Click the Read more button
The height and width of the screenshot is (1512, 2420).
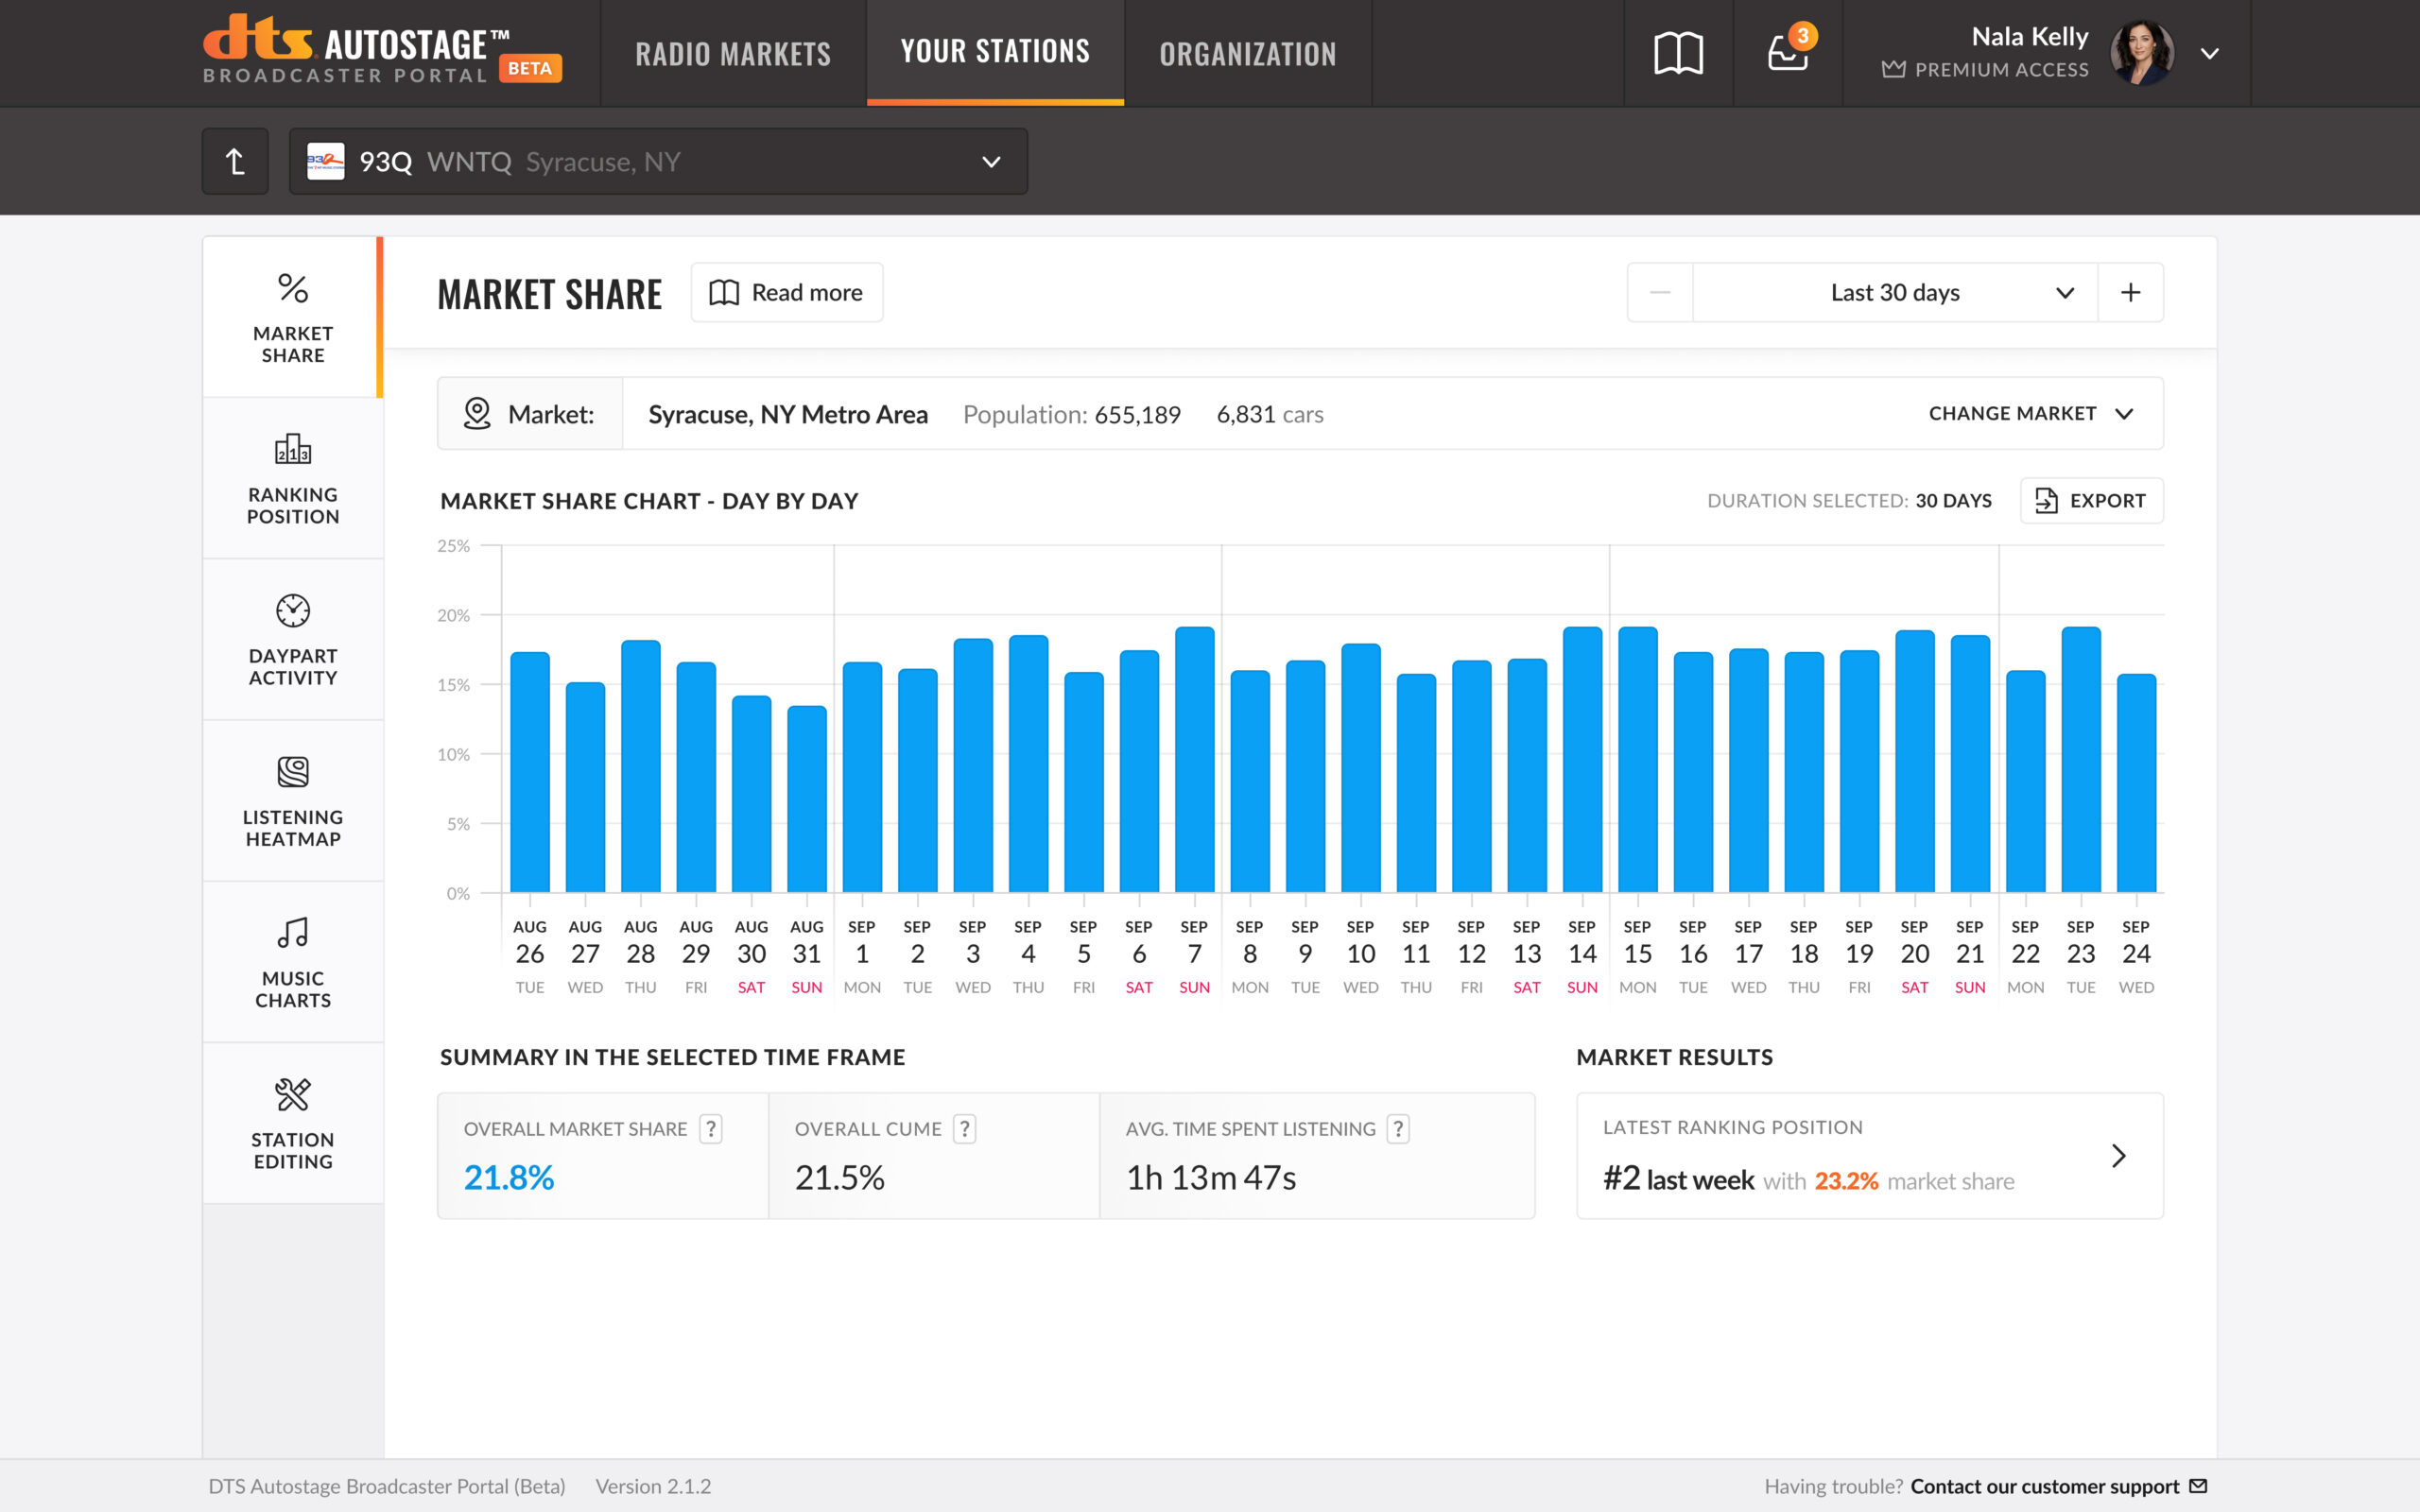pyautogui.click(x=787, y=293)
